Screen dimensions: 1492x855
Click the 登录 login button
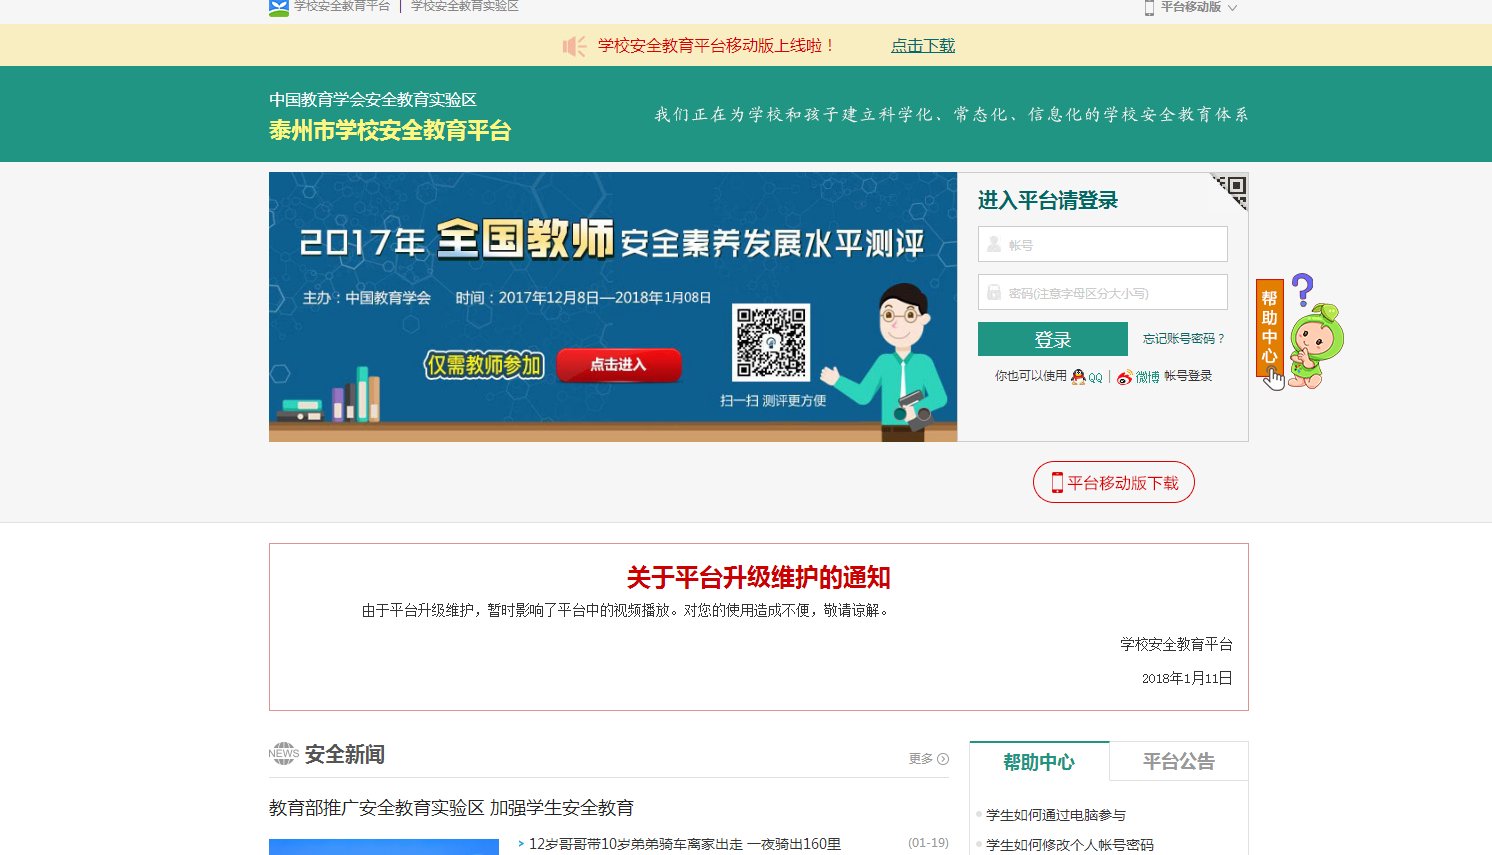coord(1052,339)
